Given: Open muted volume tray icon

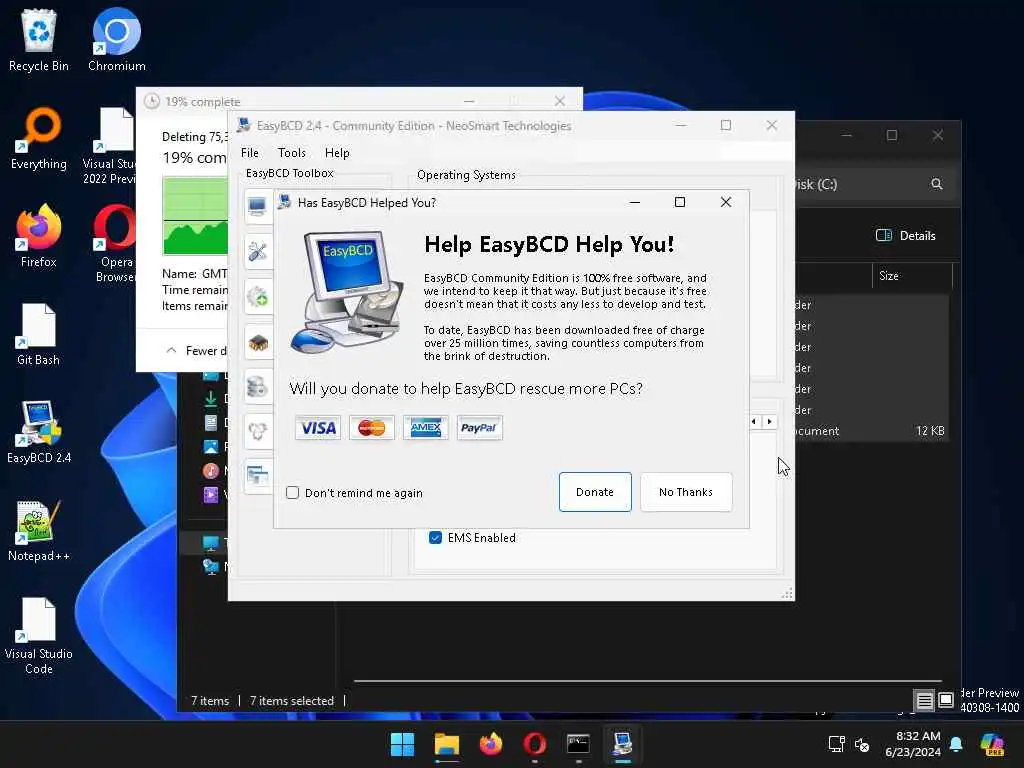Looking at the screenshot, I should (862, 744).
